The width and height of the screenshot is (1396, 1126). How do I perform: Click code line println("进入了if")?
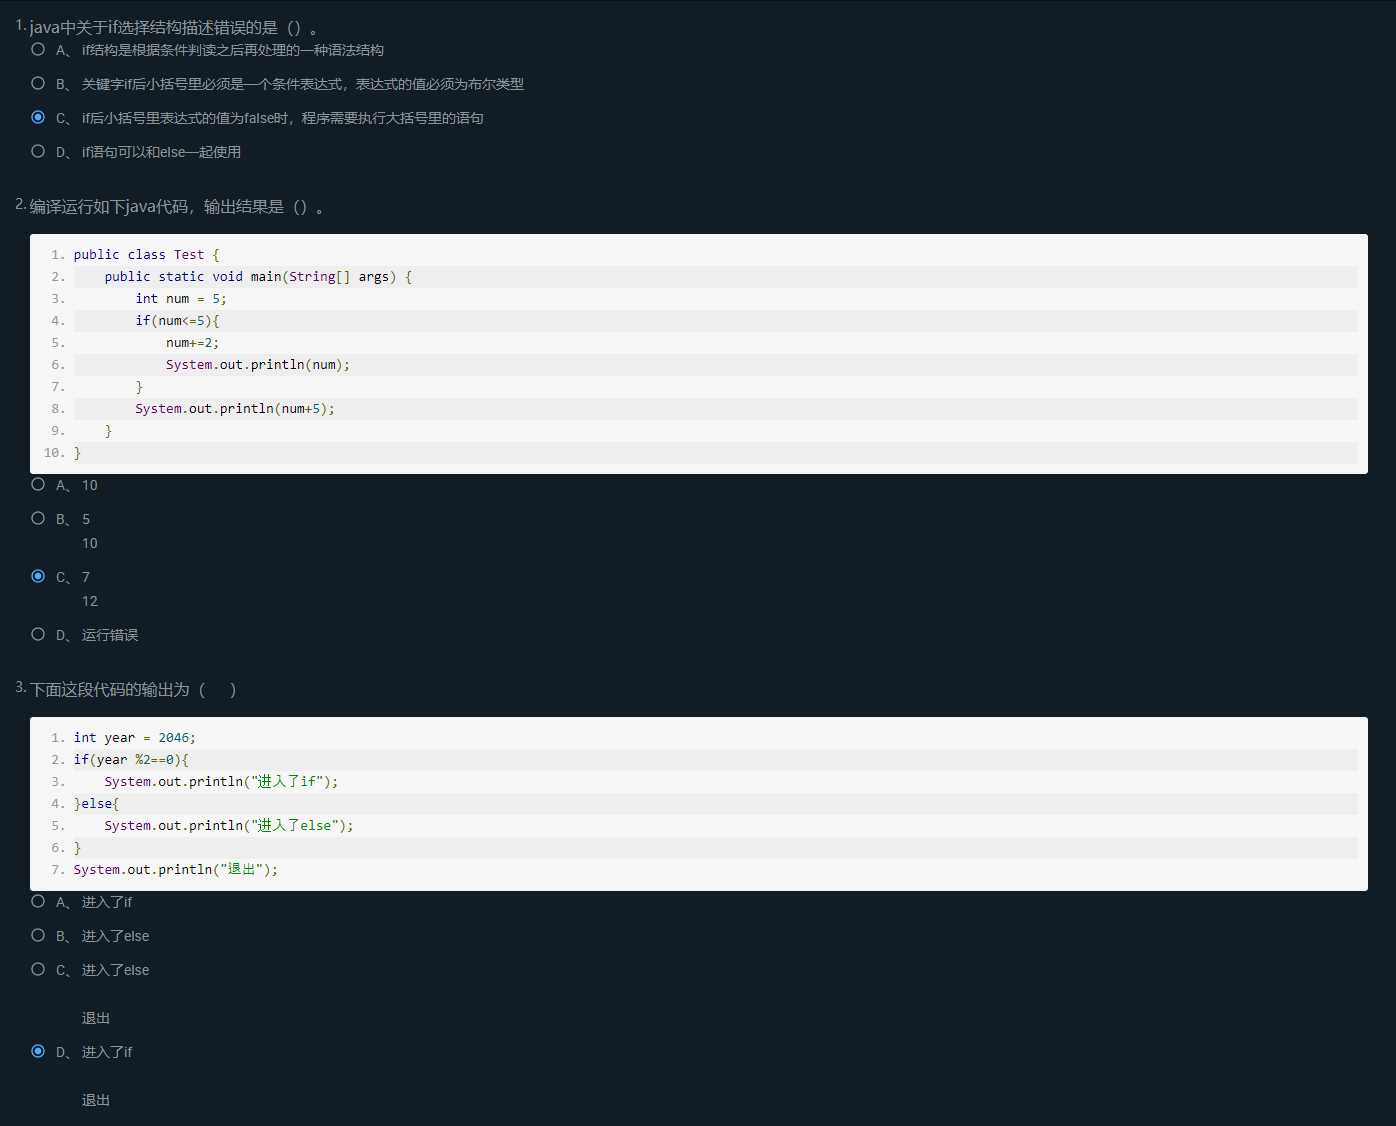221,782
